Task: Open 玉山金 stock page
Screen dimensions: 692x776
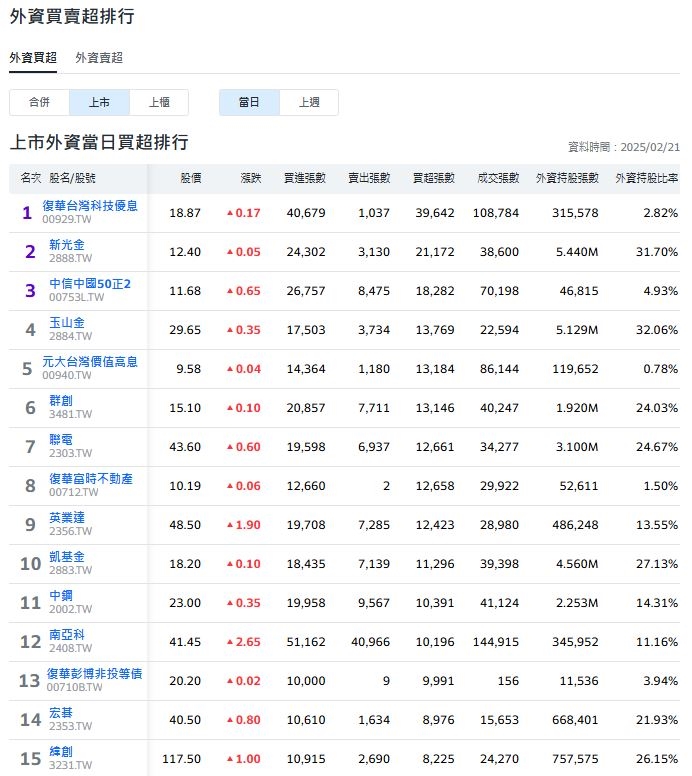Action: [x=67, y=323]
